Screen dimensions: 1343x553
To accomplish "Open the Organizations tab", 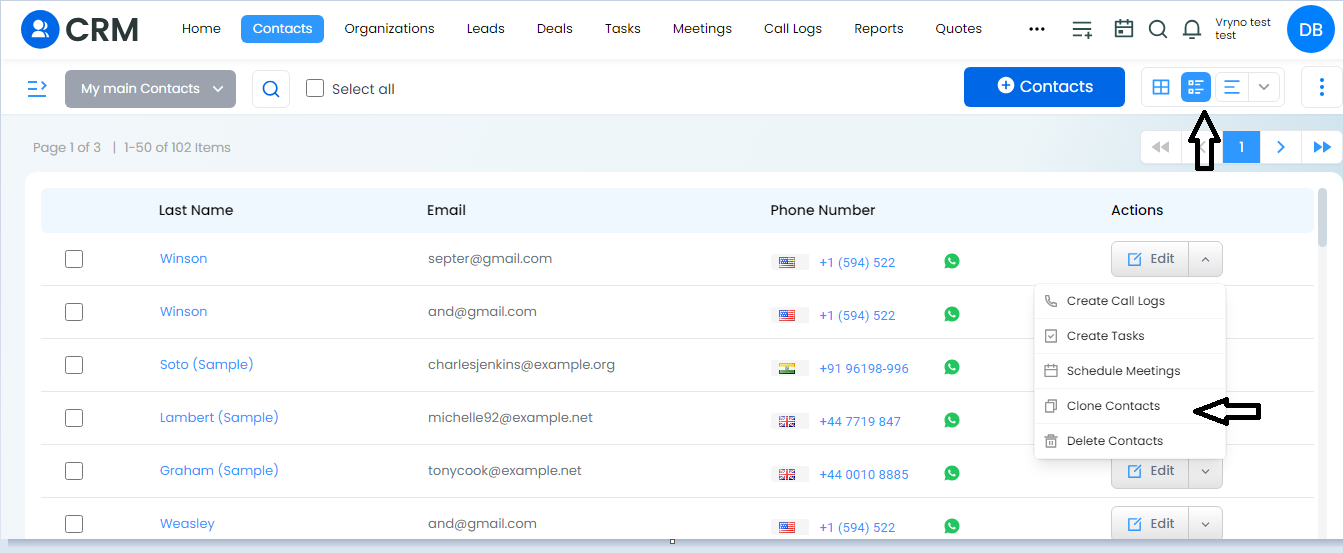I will 389,29.
